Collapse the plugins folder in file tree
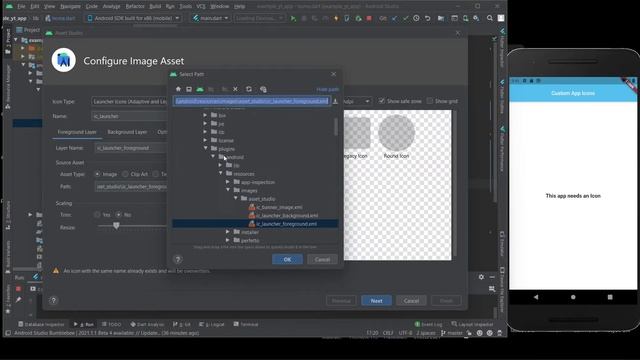Image resolution: width=640 pixels, height=360 pixels. click(206, 149)
